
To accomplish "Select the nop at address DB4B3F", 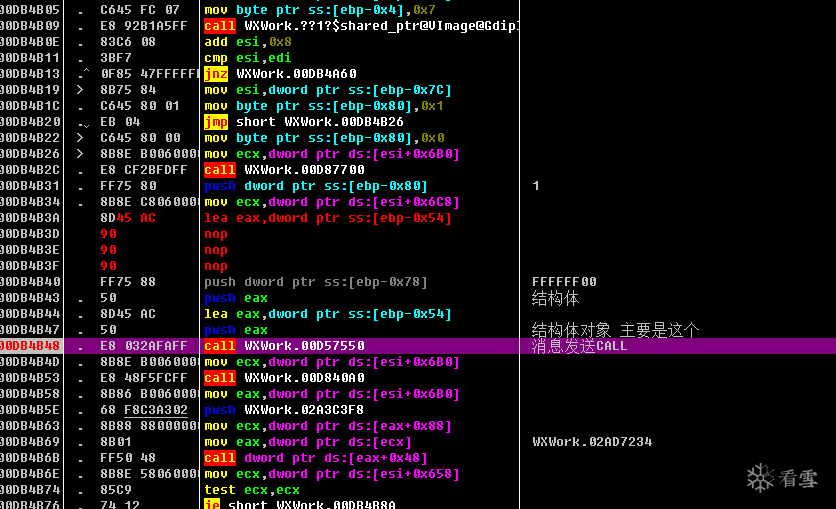I will 216,266.
